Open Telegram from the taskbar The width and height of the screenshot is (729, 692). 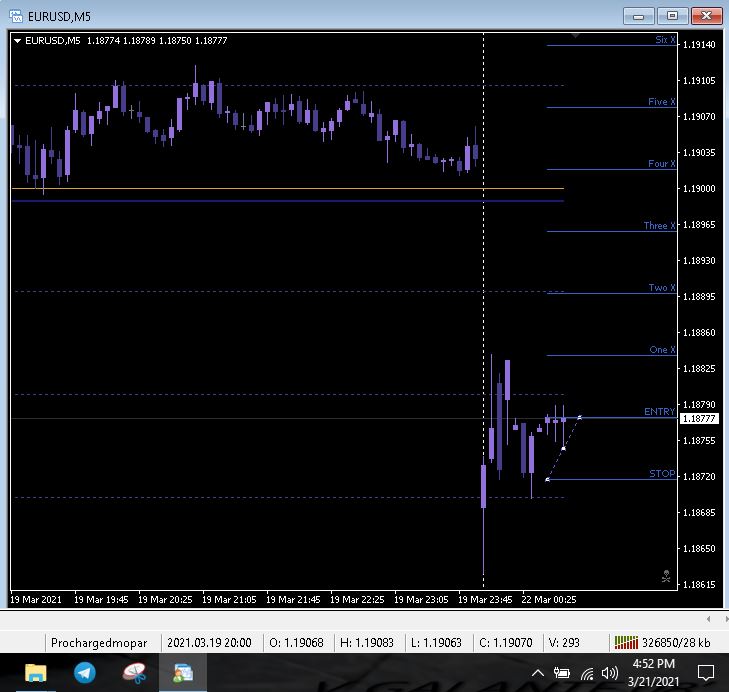click(x=85, y=673)
